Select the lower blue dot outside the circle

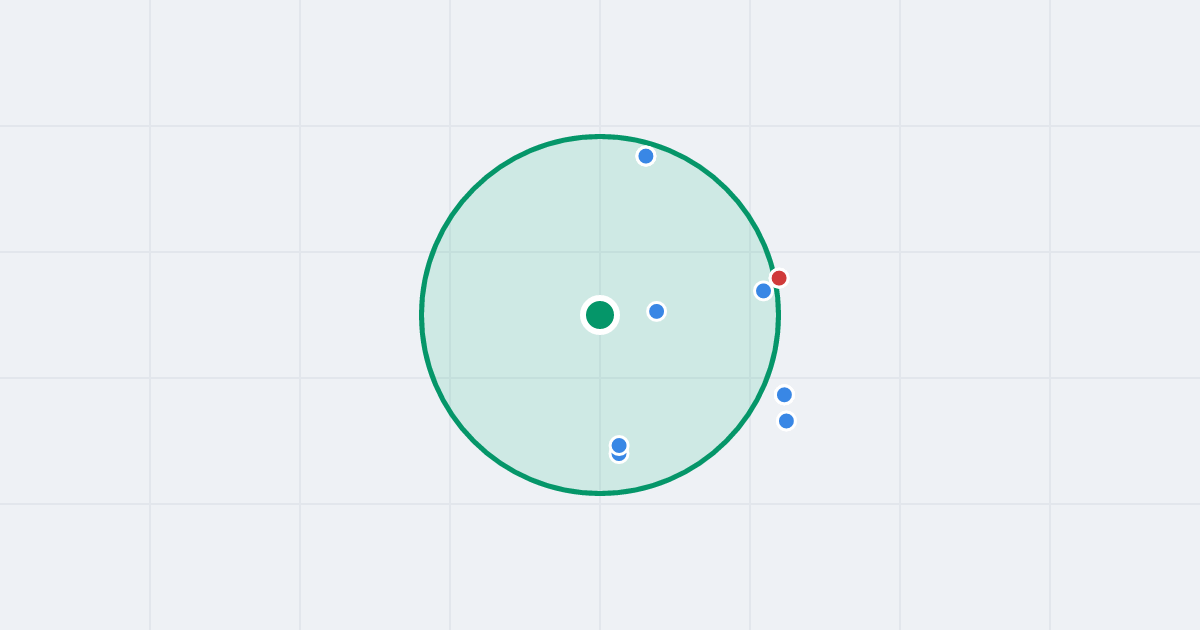(786, 421)
